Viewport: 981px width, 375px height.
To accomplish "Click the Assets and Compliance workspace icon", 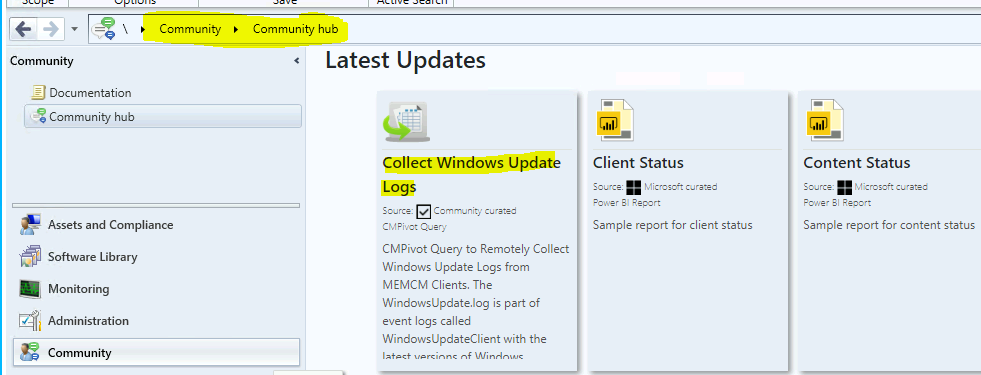I will coord(30,225).
